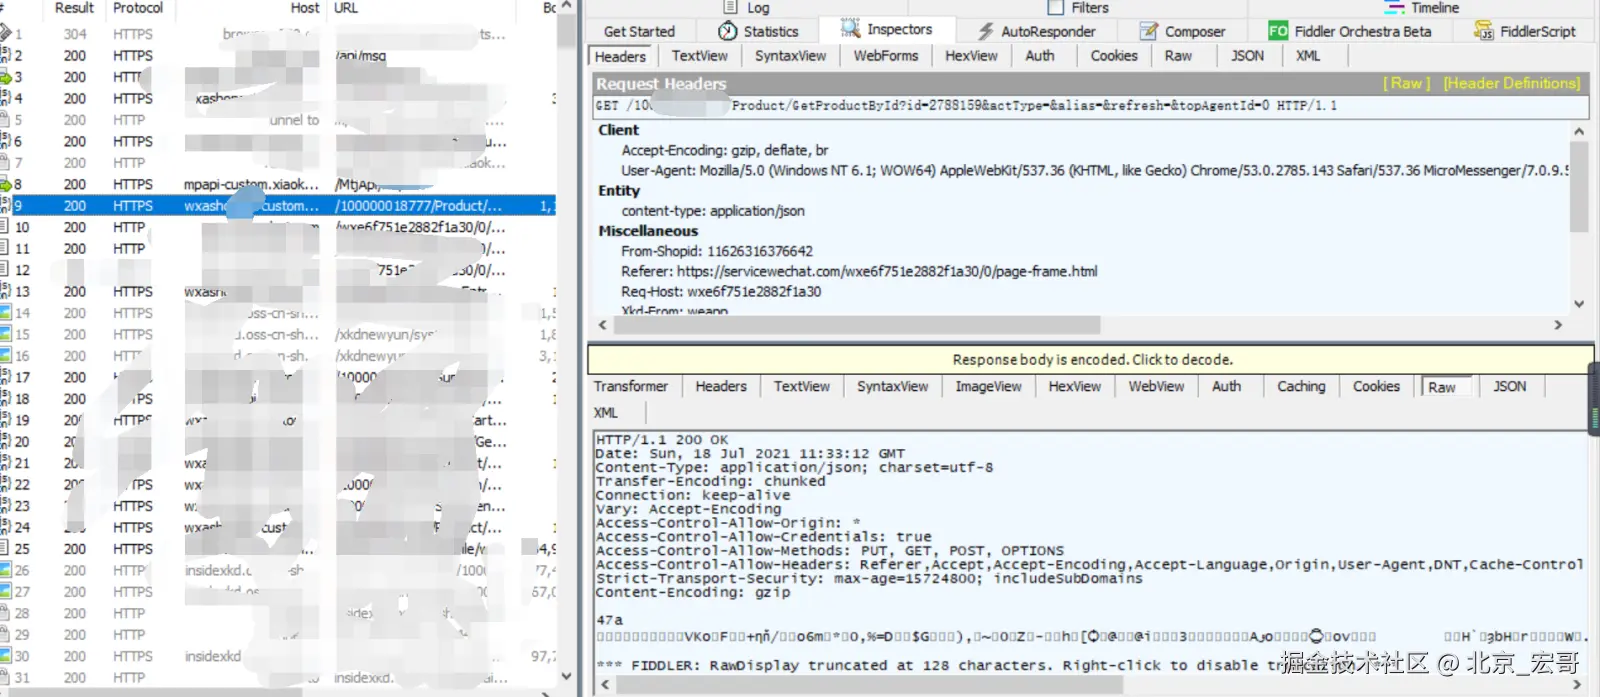Open the request JSON tab

point(1247,56)
